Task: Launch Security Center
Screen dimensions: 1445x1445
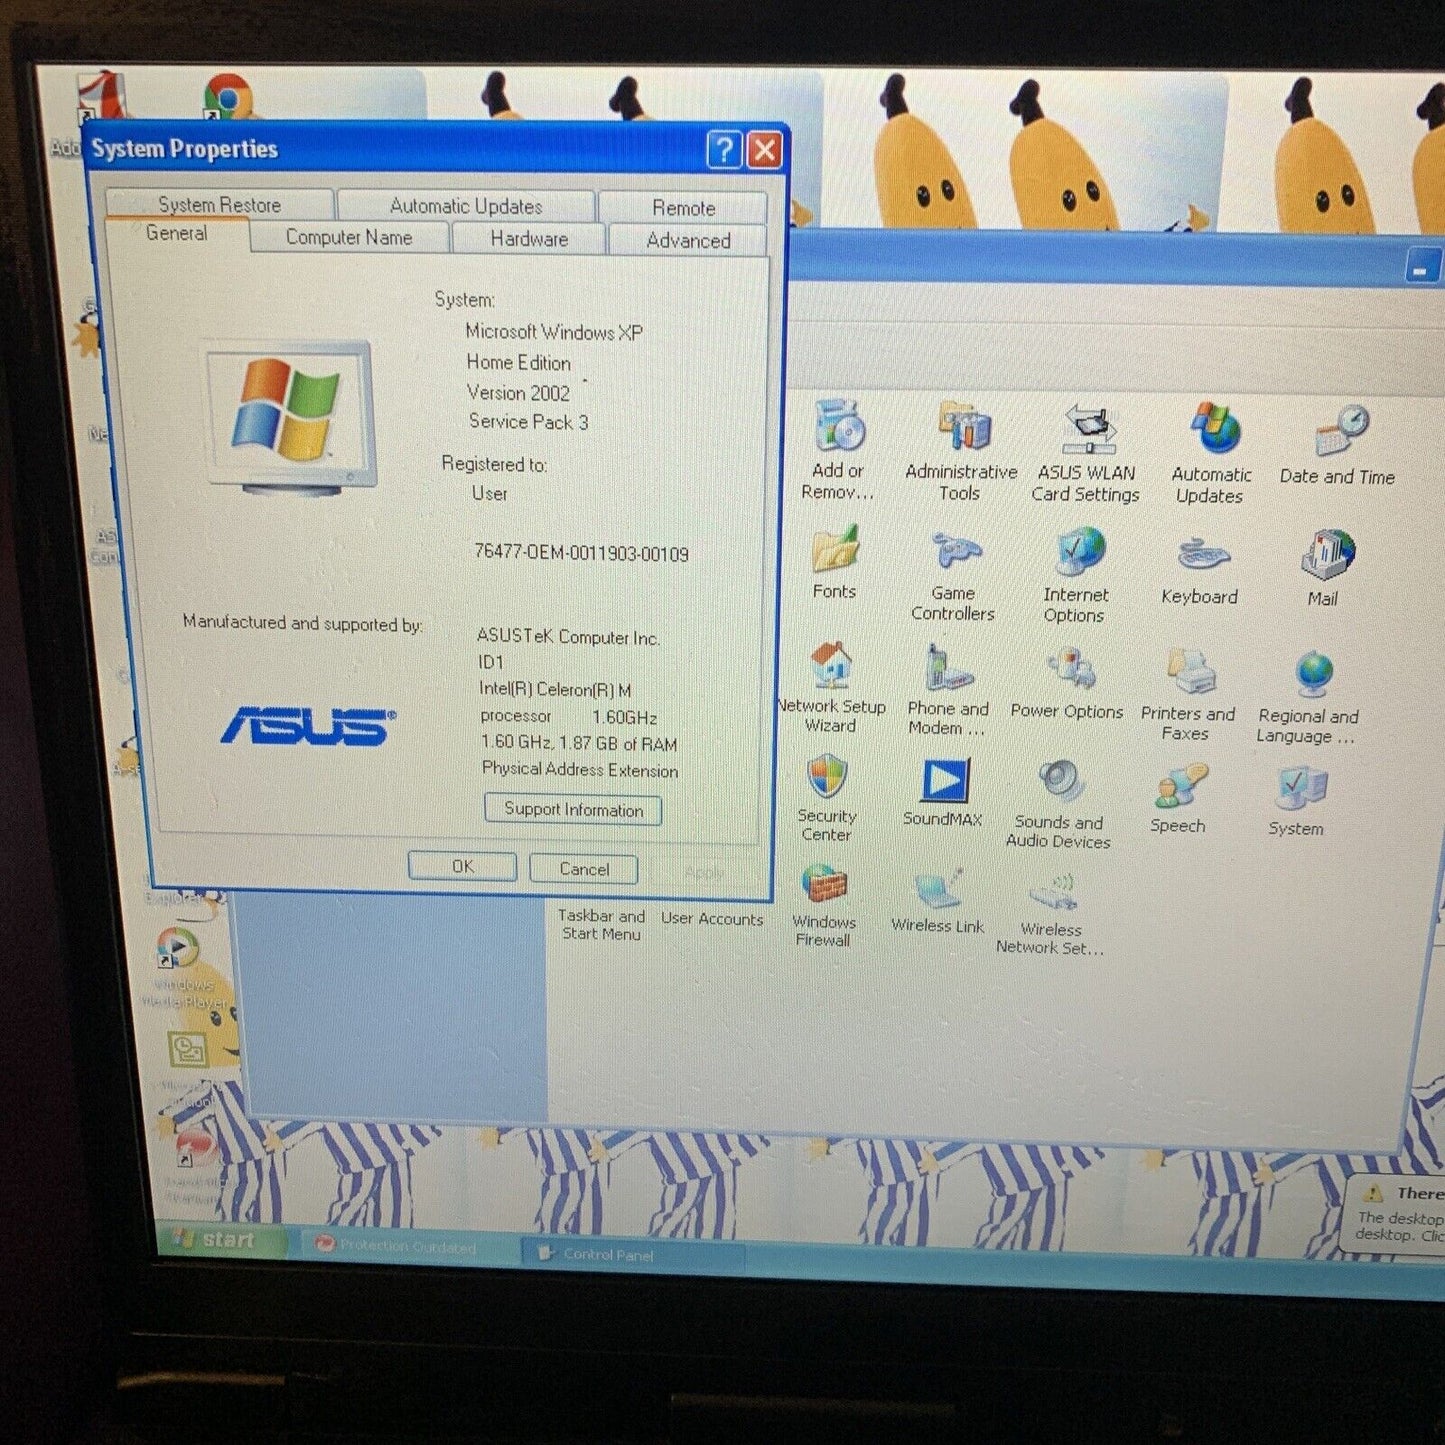Action: pyautogui.click(x=827, y=780)
